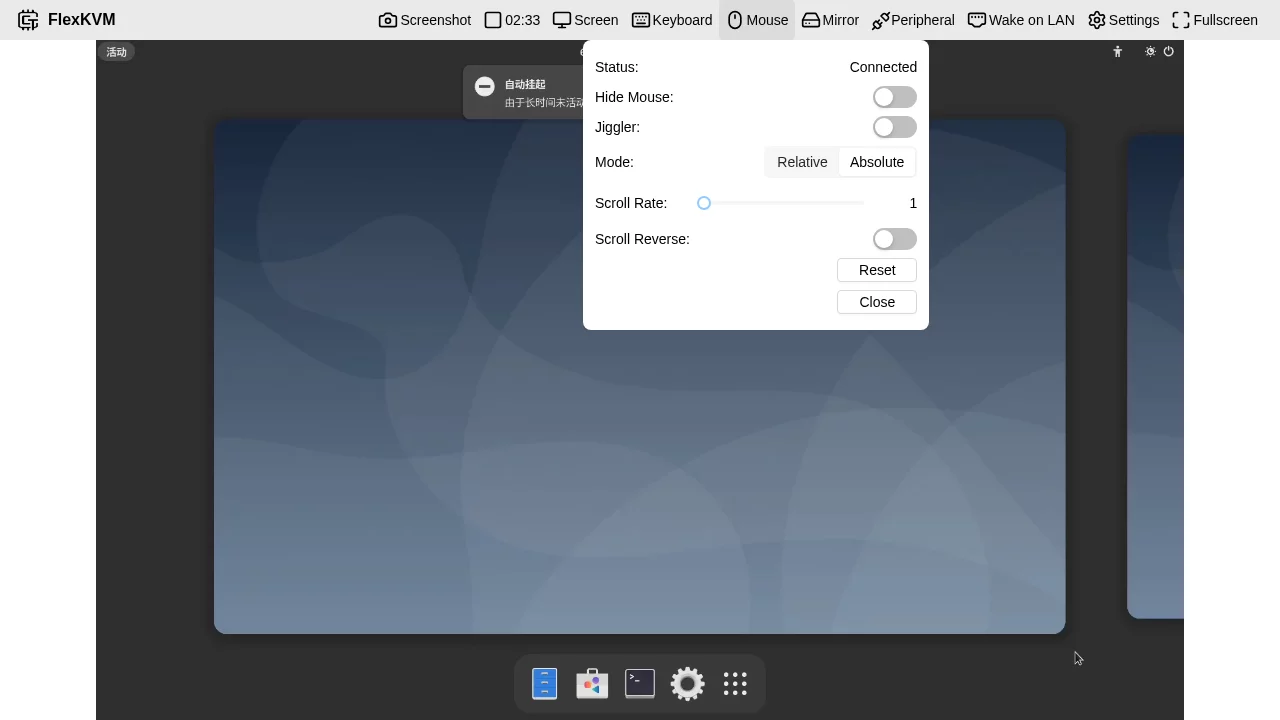Viewport: 1280px width, 720px height.
Task: Open the Screen menu
Action: click(586, 20)
